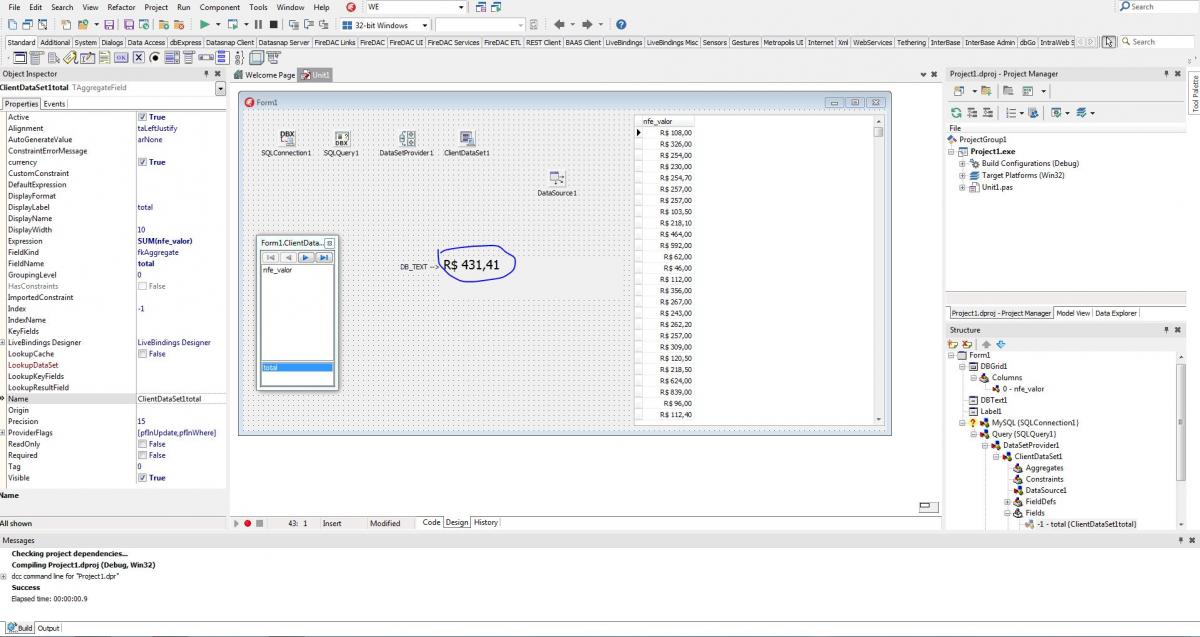Open Object Inspector component selector dropdown
1200x637 pixels.
pyautogui.click(x=220, y=89)
